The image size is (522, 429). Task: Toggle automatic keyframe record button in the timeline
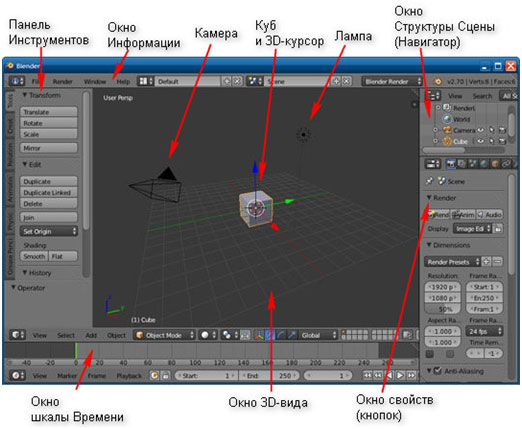pyautogui.click(x=154, y=375)
